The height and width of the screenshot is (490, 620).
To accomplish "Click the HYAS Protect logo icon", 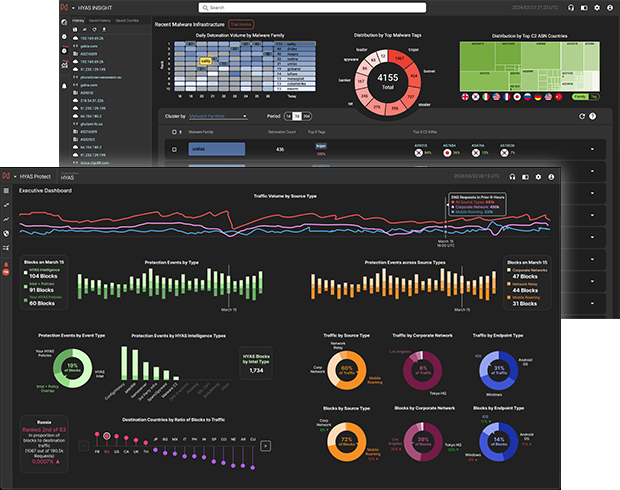I will tap(6, 176).
